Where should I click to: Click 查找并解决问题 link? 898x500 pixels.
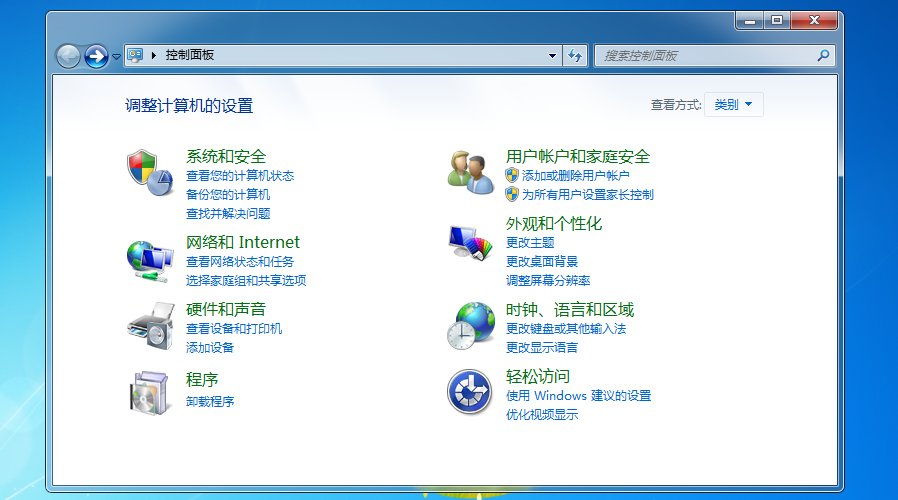(227, 214)
